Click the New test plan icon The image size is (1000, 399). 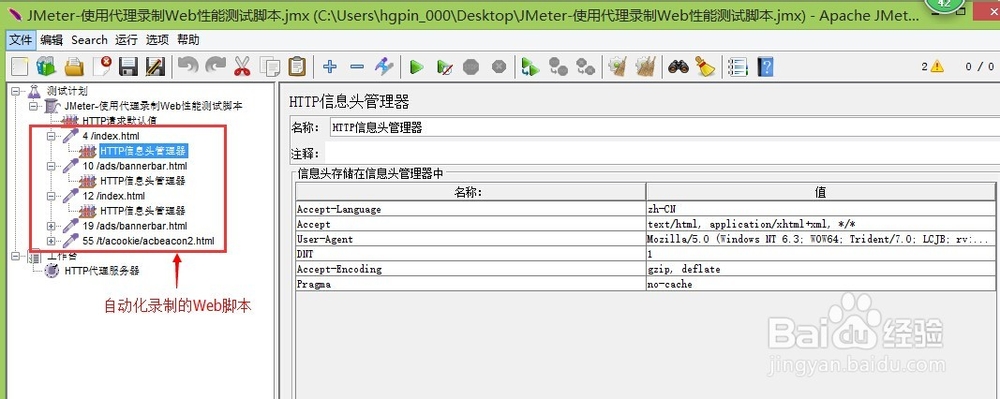pyautogui.click(x=20, y=66)
